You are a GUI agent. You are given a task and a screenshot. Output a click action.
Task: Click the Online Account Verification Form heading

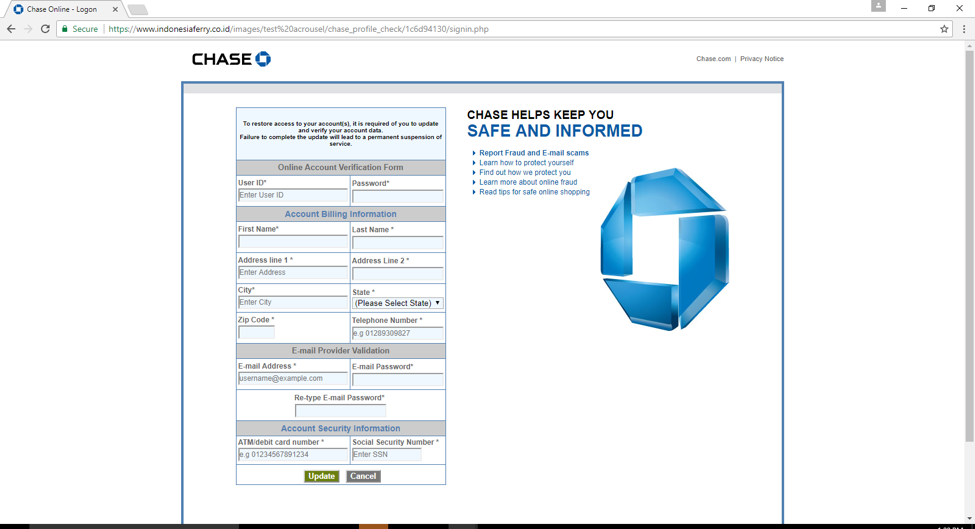click(341, 167)
